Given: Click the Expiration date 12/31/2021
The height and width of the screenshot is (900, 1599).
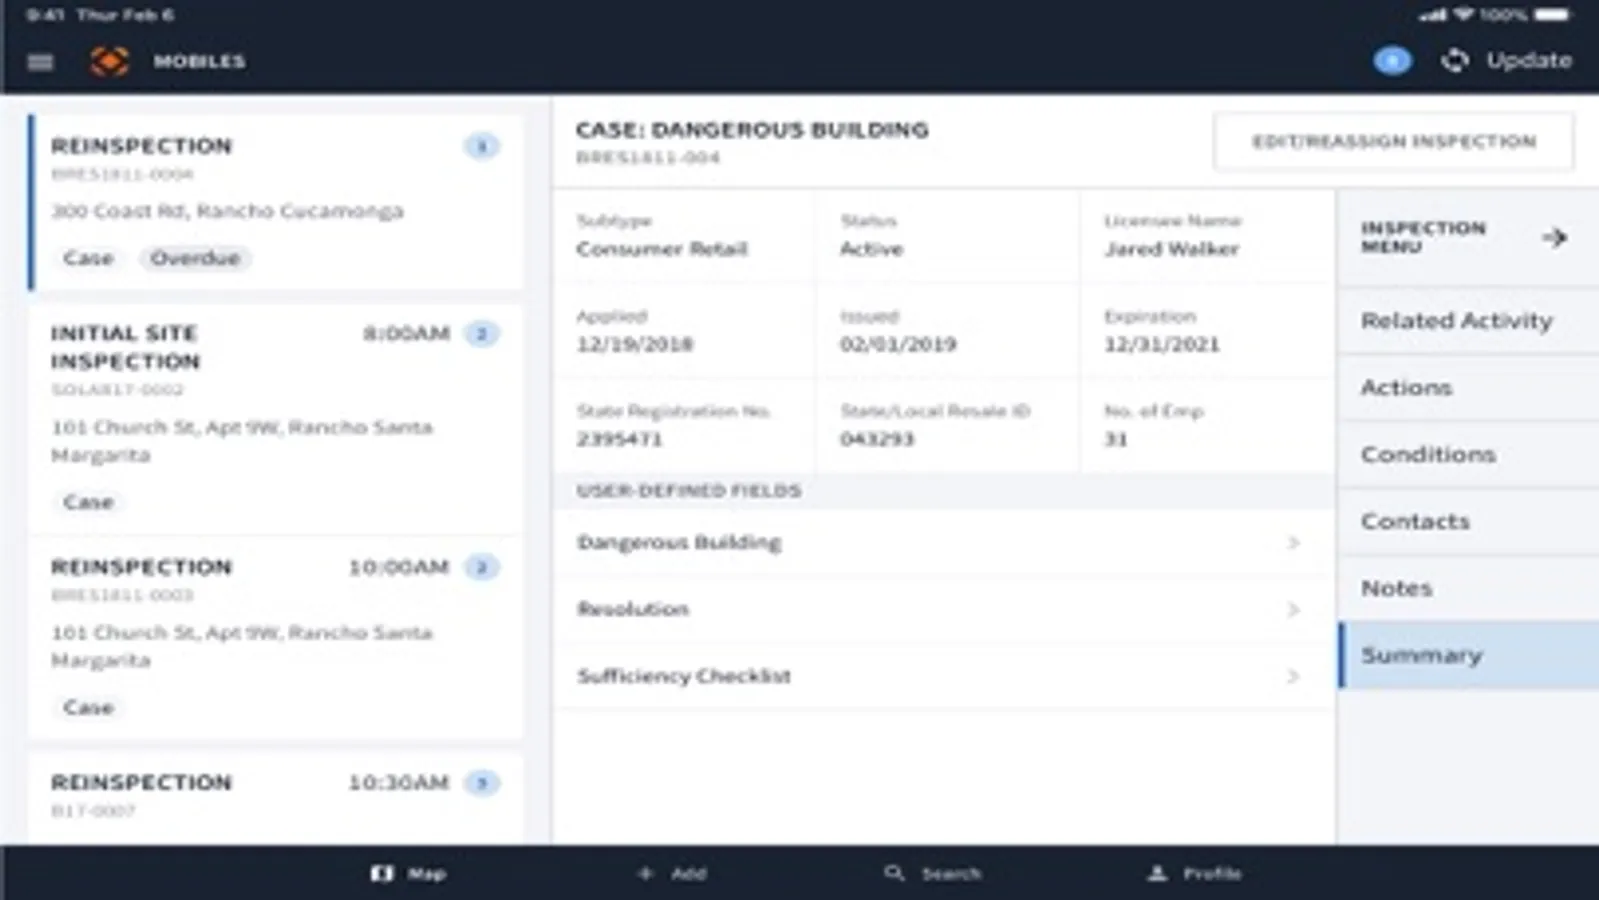Looking at the screenshot, I should (1162, 345).
